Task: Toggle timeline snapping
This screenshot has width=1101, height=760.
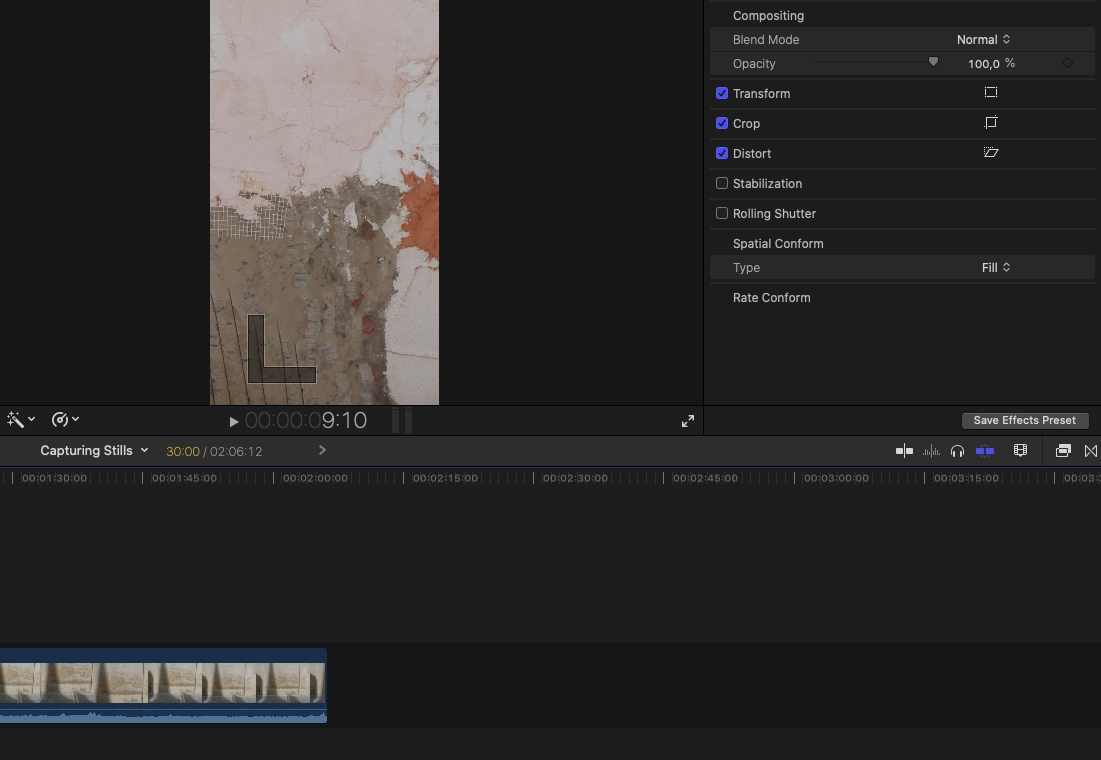Action: [x=985, y=451]
